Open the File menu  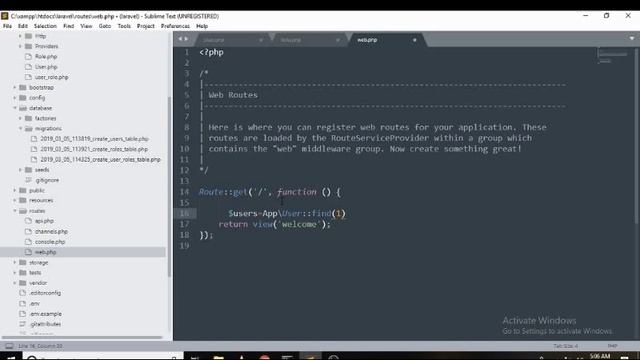click(7, 26)
